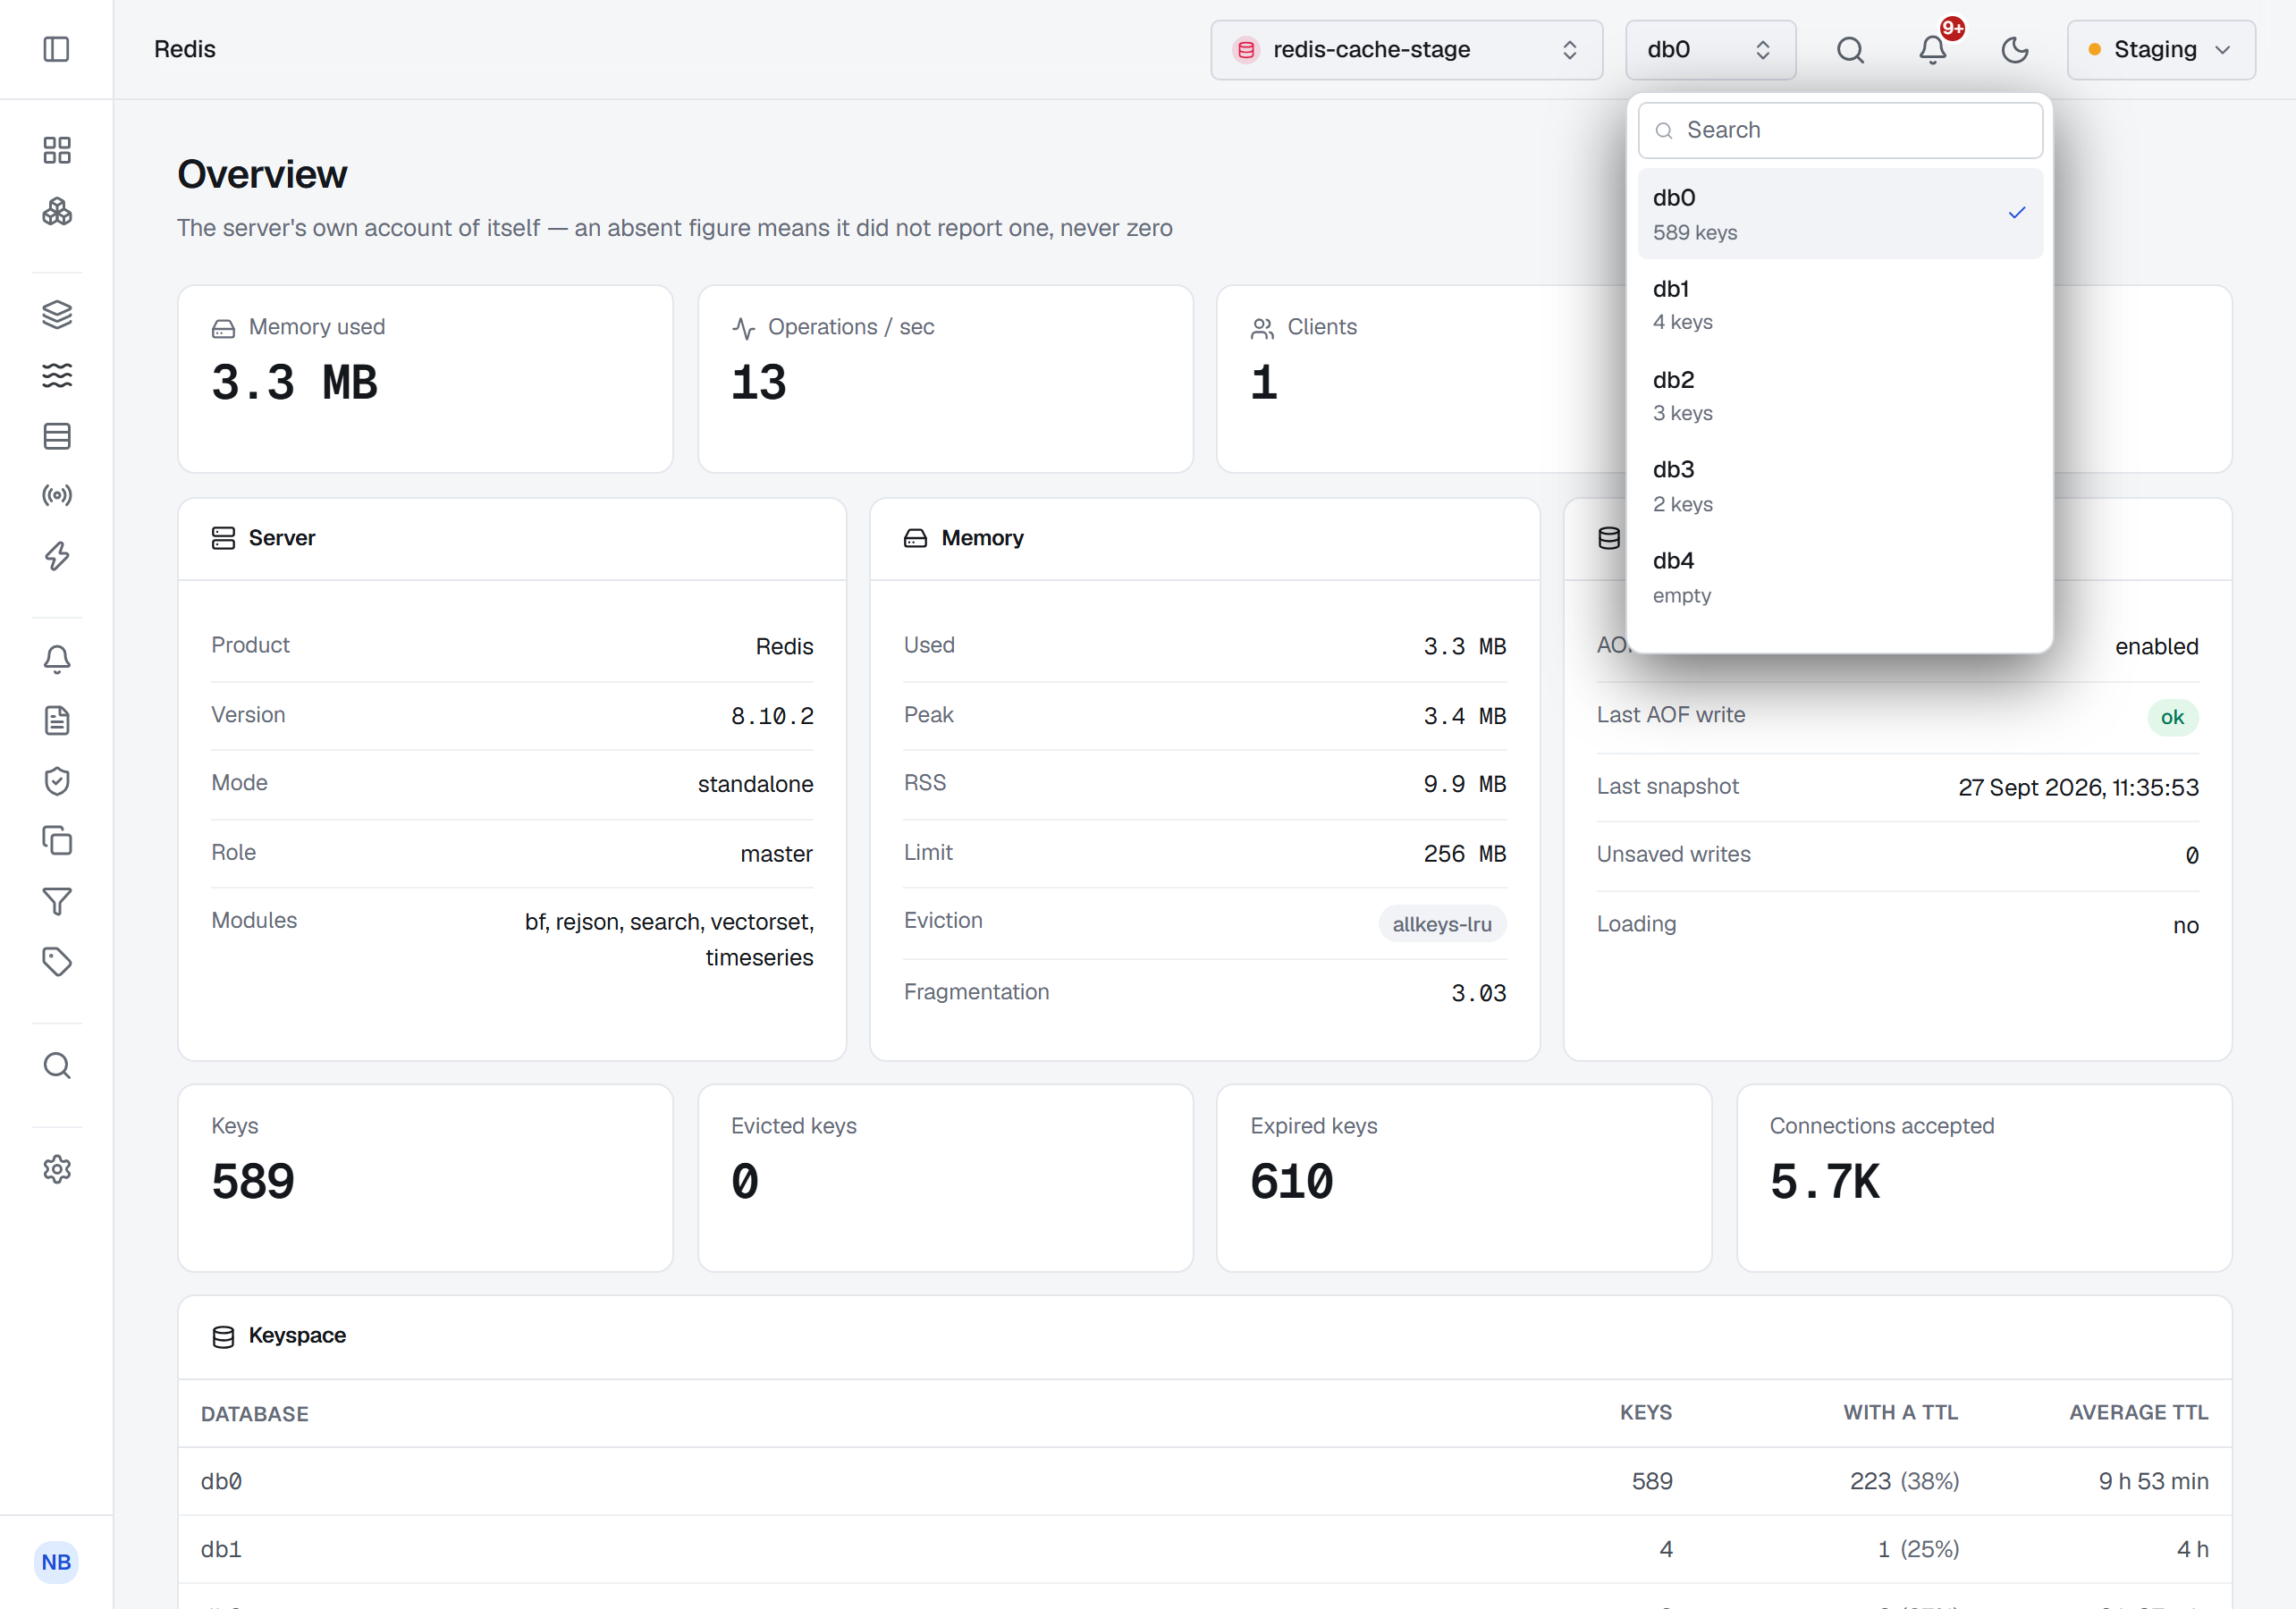This screenshot has height=1609, width=2296.
Task: Open the copy duplicate icon in sidebar
Action: [57, 841]
